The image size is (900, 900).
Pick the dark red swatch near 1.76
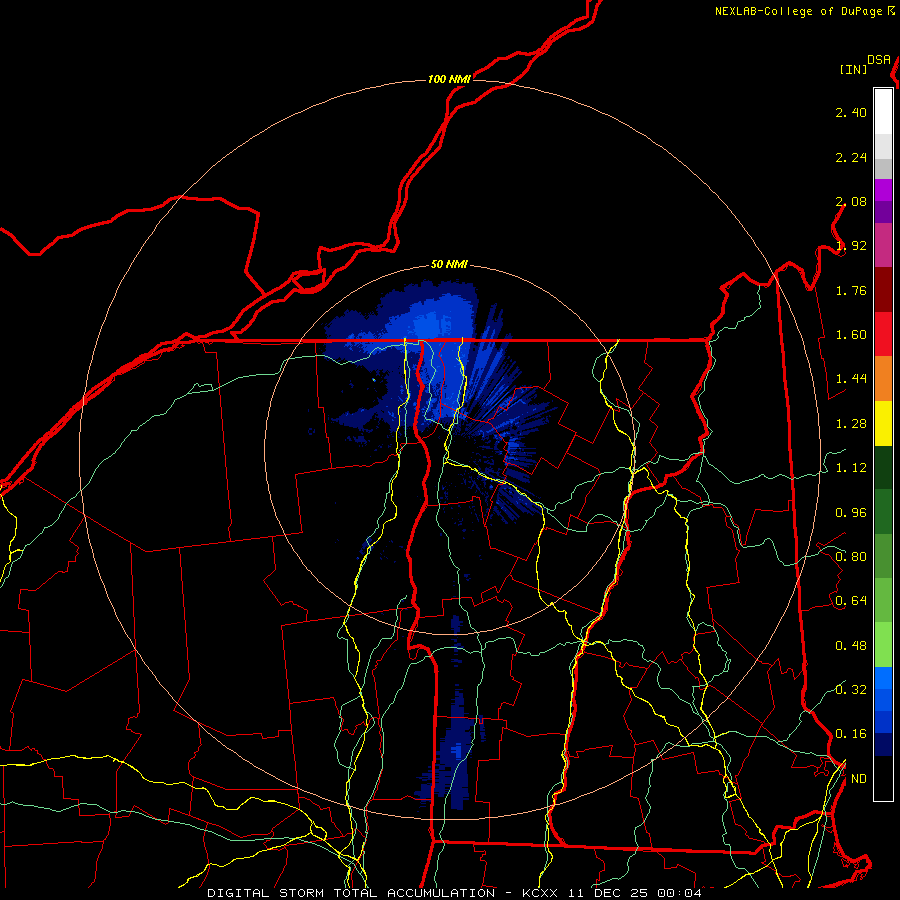click(883, 289)
